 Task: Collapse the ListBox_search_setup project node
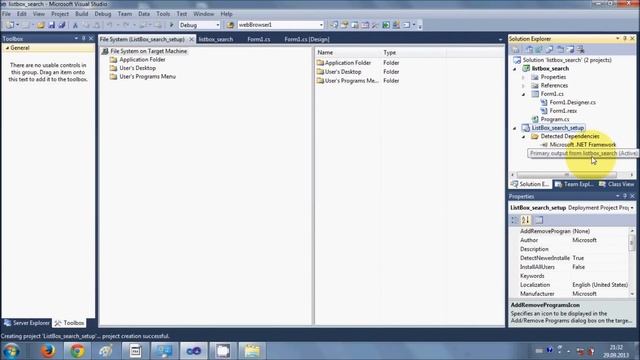tap(515, 128)
